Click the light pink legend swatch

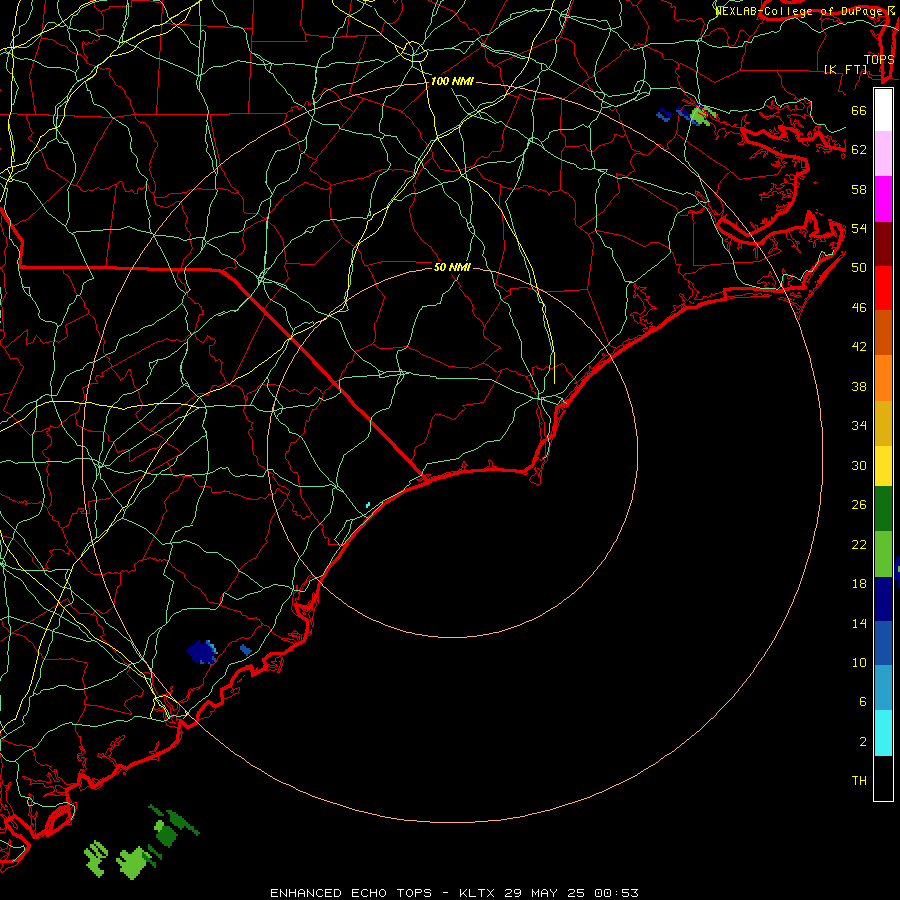point(883,154)
